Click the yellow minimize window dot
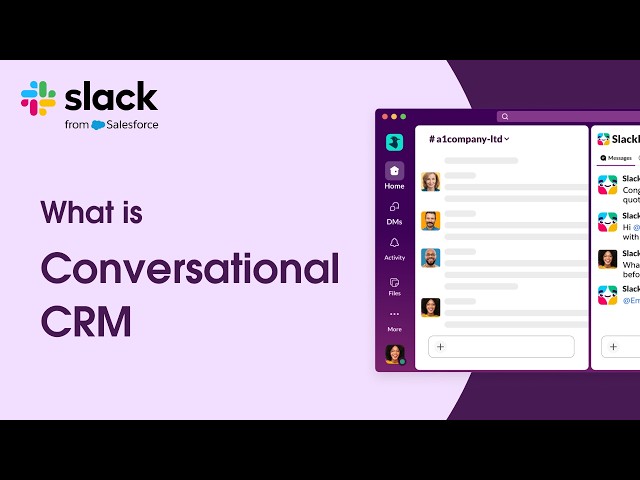Viewport: 640px width, 480px height. tap(394, 117)
